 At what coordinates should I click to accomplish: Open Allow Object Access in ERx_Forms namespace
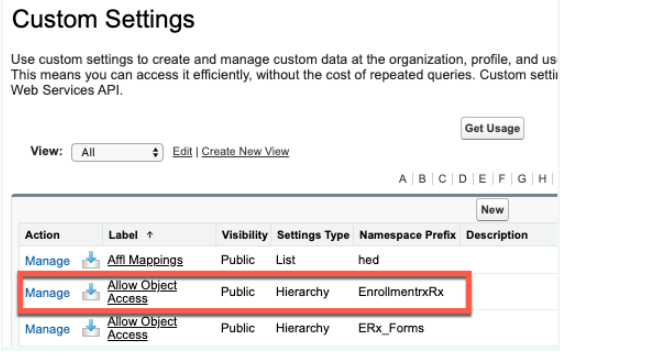click(x=142, y=328)
